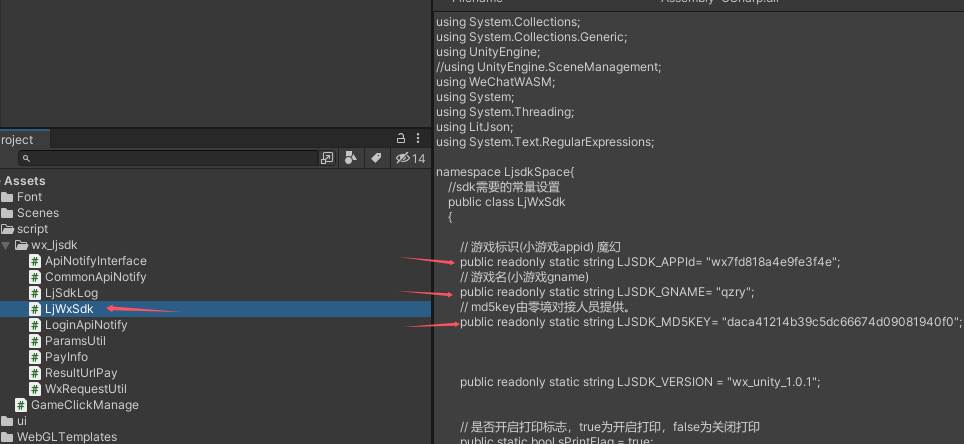The height and width of the screenshot is (444, 964).
Task: Select the ApiNotifyInterface script icon
Action: tap(35, 261)
